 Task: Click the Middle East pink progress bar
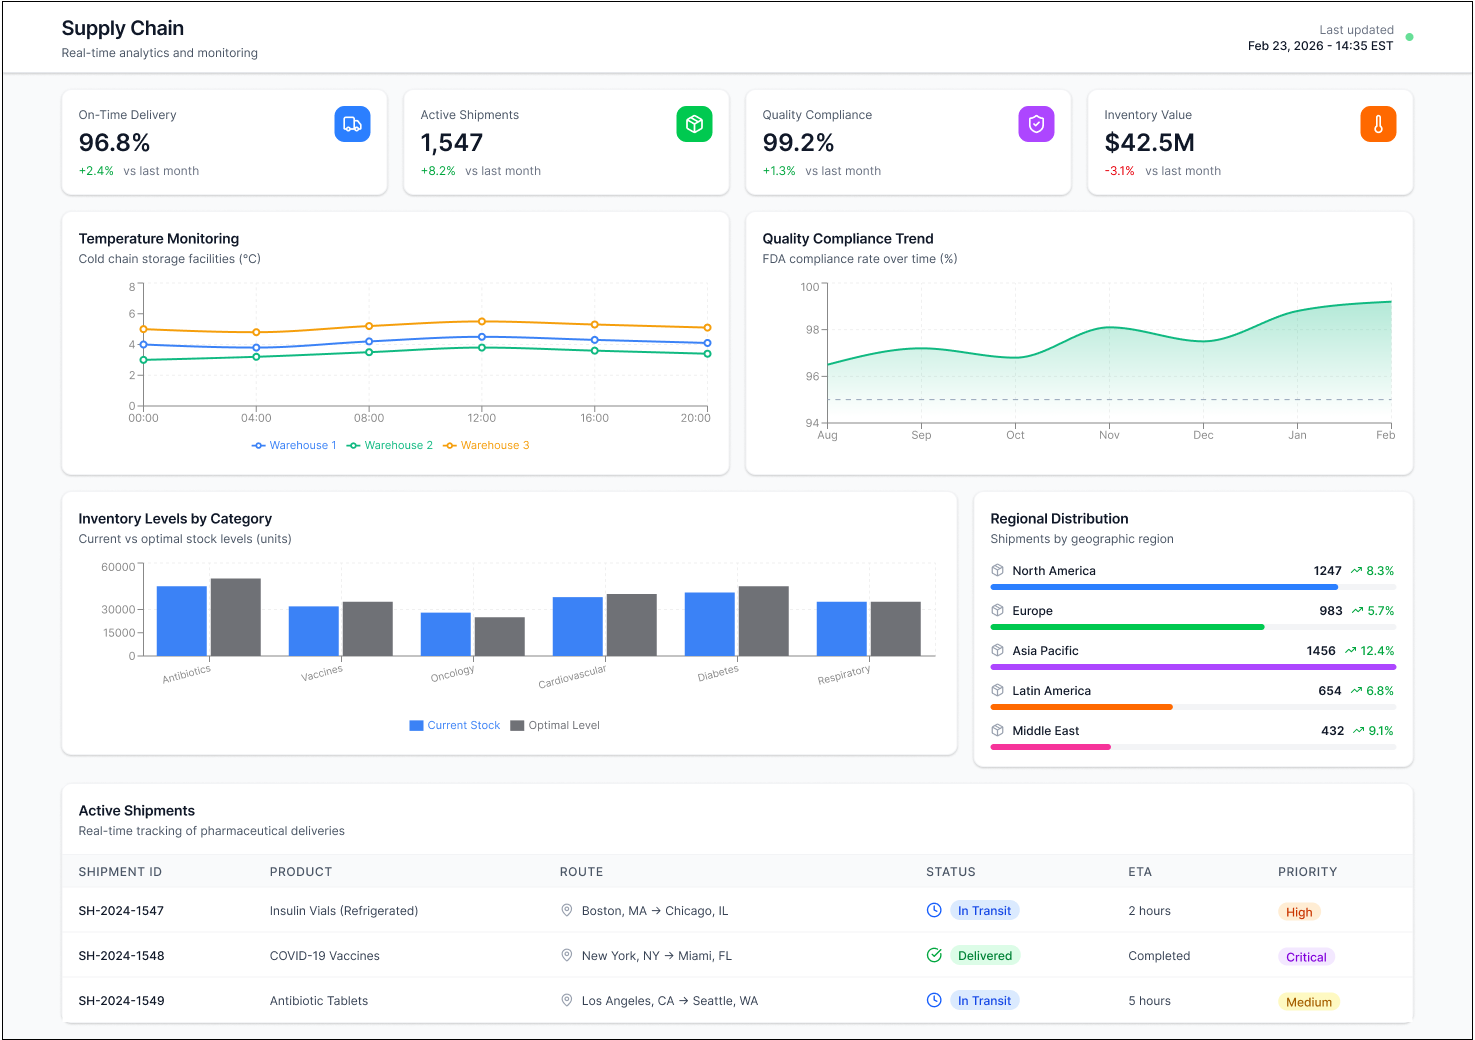coord(1050,747)
